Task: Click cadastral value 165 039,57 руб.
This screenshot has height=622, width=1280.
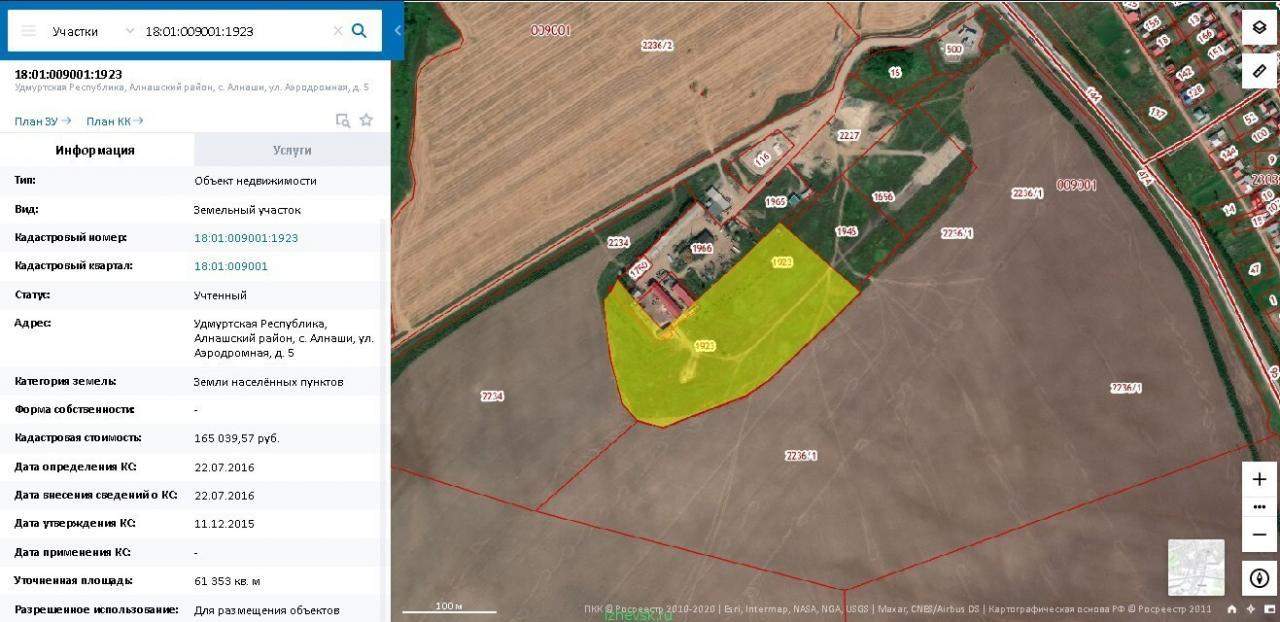Action: point(237,438)
